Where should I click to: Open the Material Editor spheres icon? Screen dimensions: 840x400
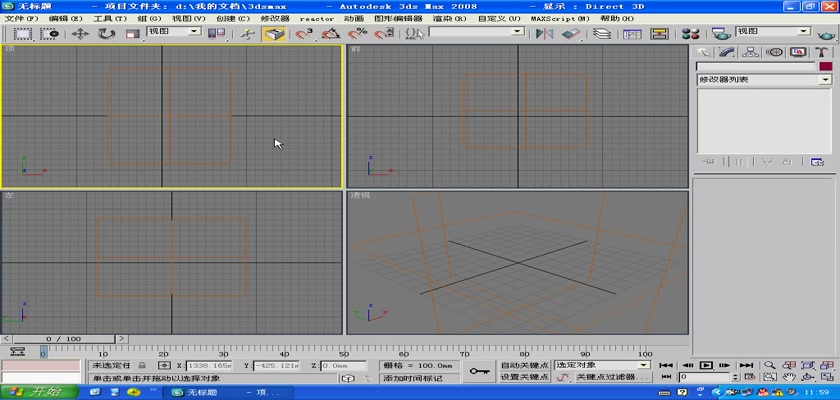691,34
